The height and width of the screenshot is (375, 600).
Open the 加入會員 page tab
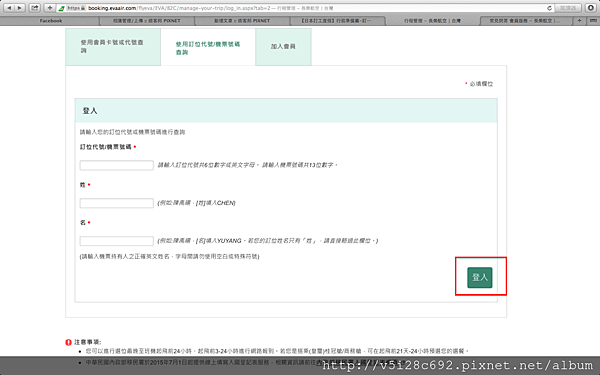tap(283, 47)
